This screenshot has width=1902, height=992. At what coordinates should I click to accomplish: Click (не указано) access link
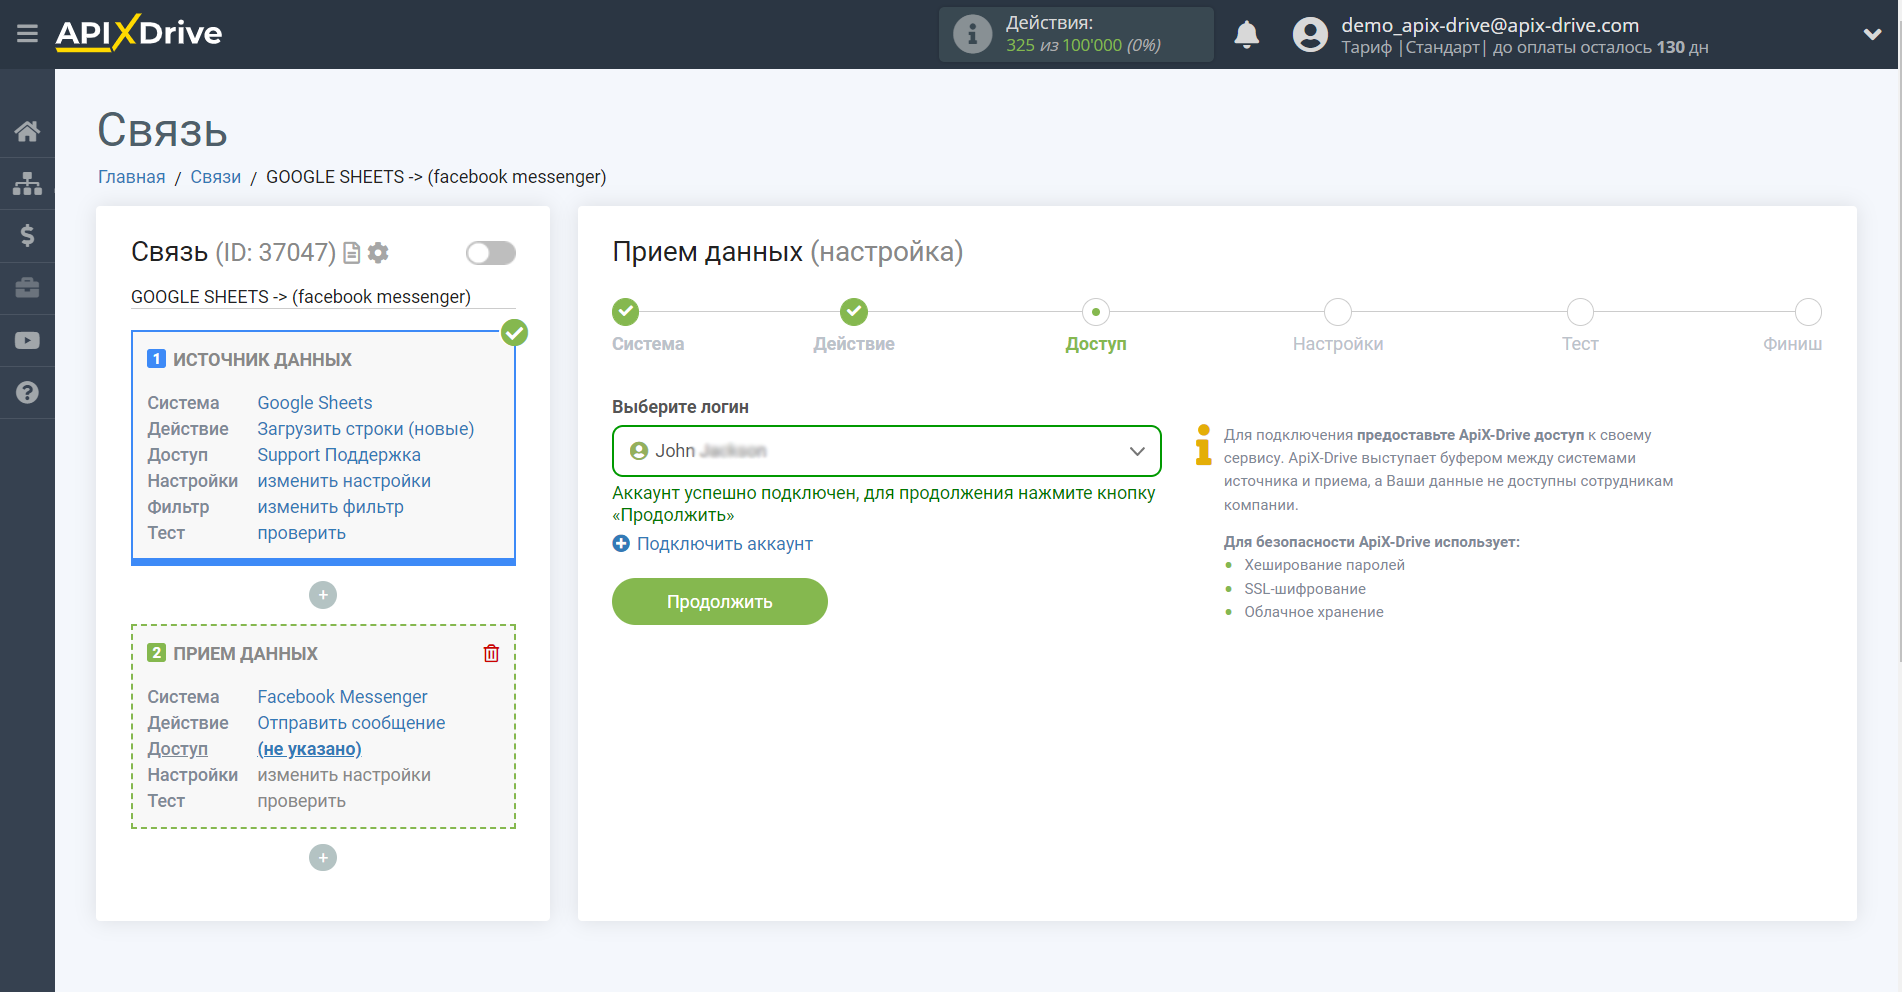[x=309, y=749]
